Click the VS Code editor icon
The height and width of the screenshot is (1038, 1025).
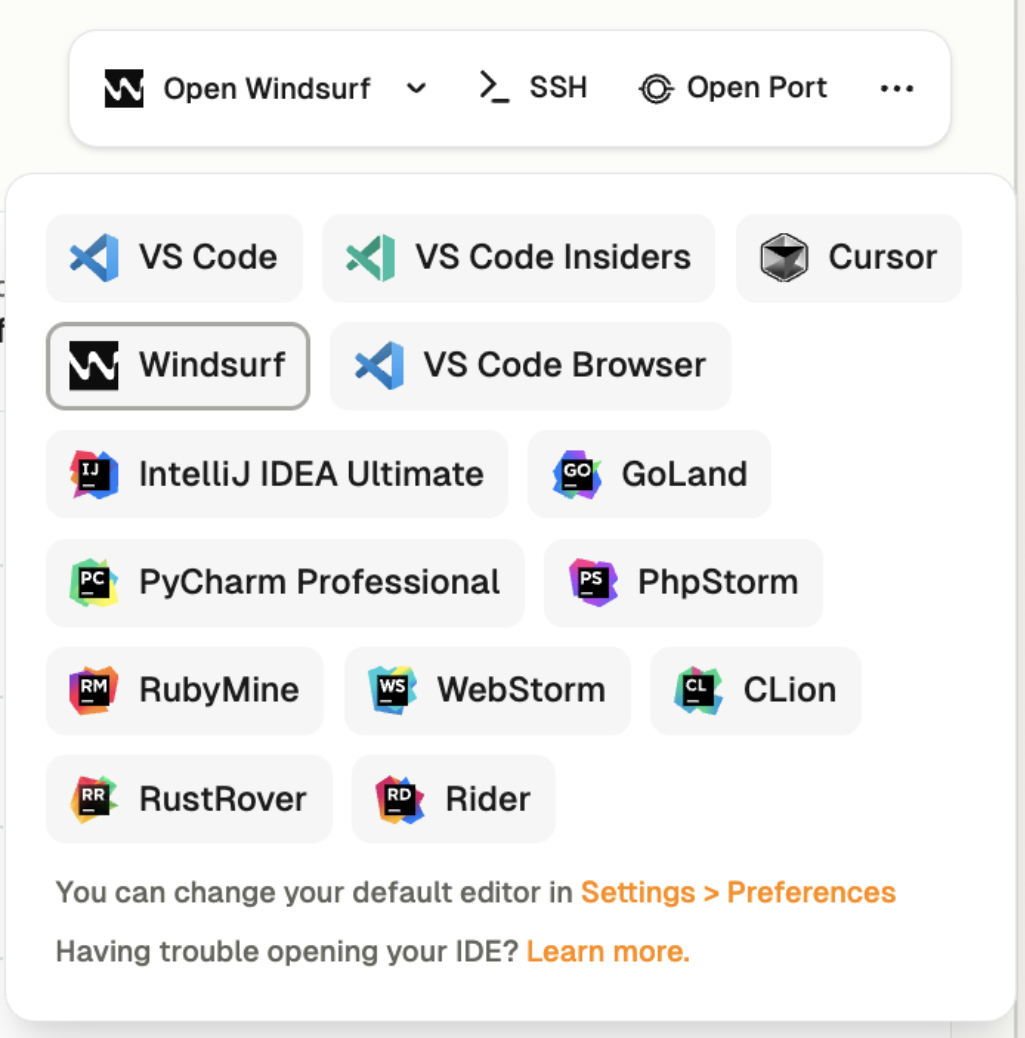(x=94, y=258)
